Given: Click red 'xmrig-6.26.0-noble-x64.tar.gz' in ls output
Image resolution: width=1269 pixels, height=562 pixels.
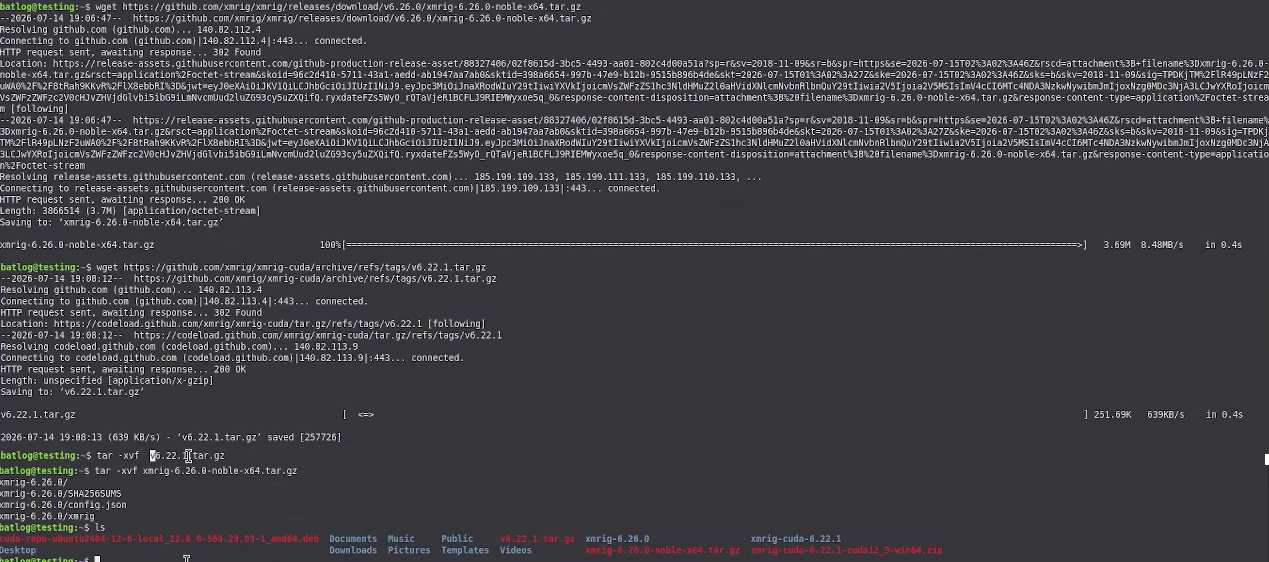Looking at the screenshot, I should [x=663, y=550].
